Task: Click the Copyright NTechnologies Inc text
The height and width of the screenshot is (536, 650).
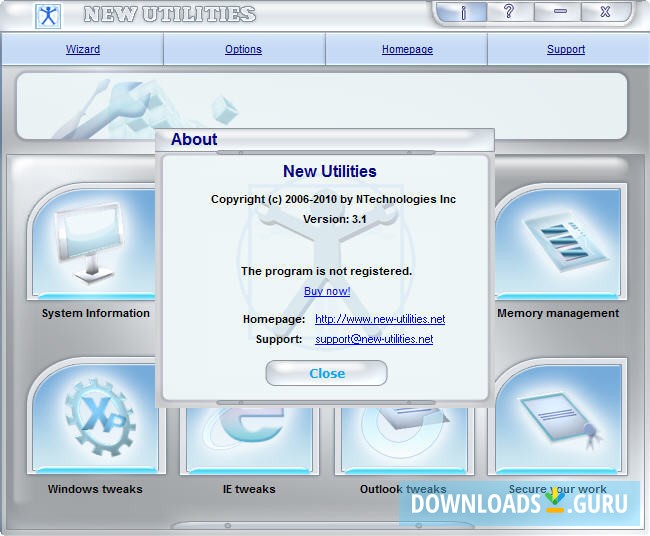Action: 333,199
